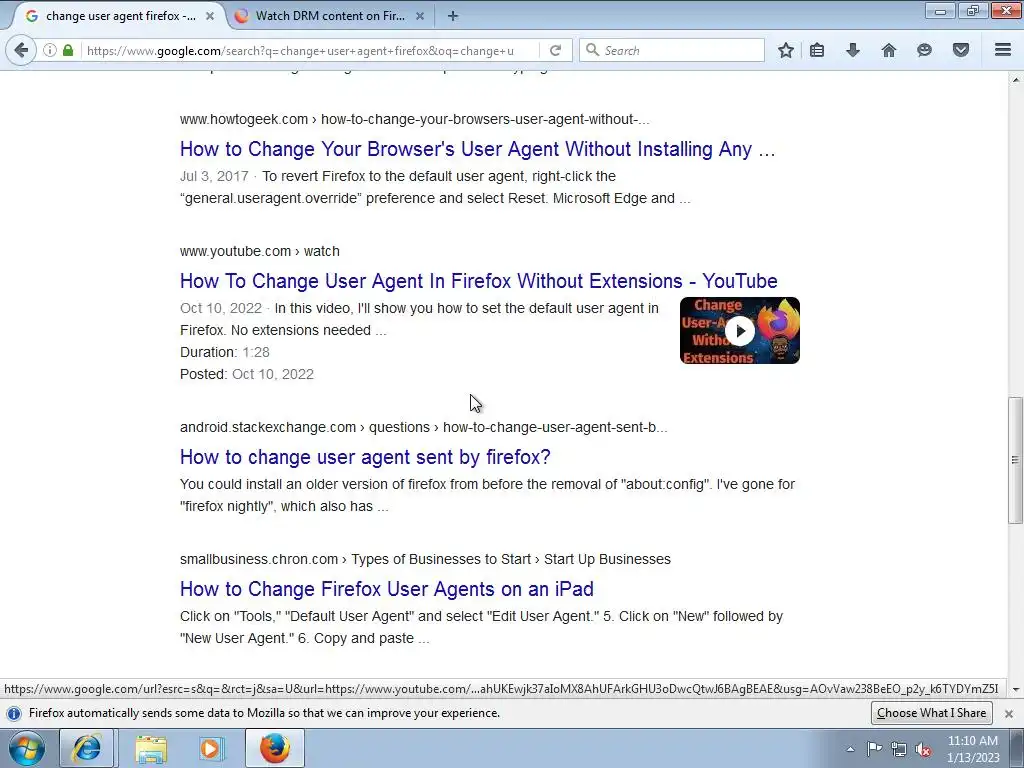Image resolution: width=1024 pixels, height=768 pixels.
Task: Play the YouTube video thumbnail
Action: pyautogui.click(x=740, y=330)
